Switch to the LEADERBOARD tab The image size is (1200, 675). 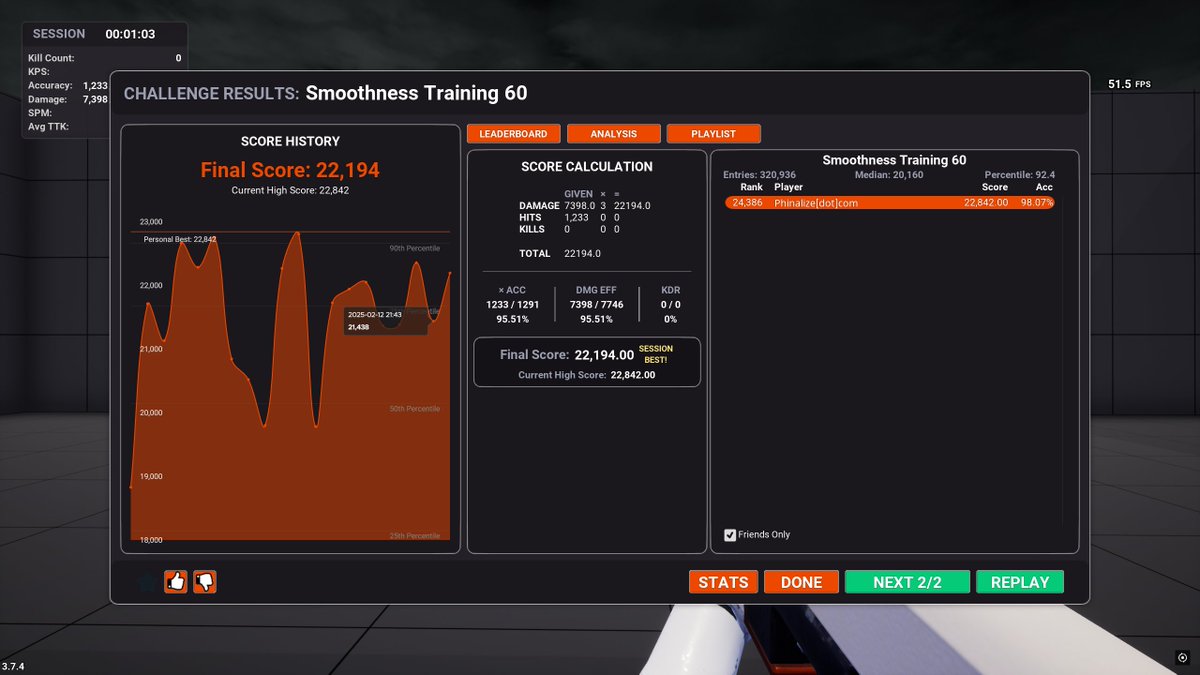pyautogui.click(x=513, y=134)
